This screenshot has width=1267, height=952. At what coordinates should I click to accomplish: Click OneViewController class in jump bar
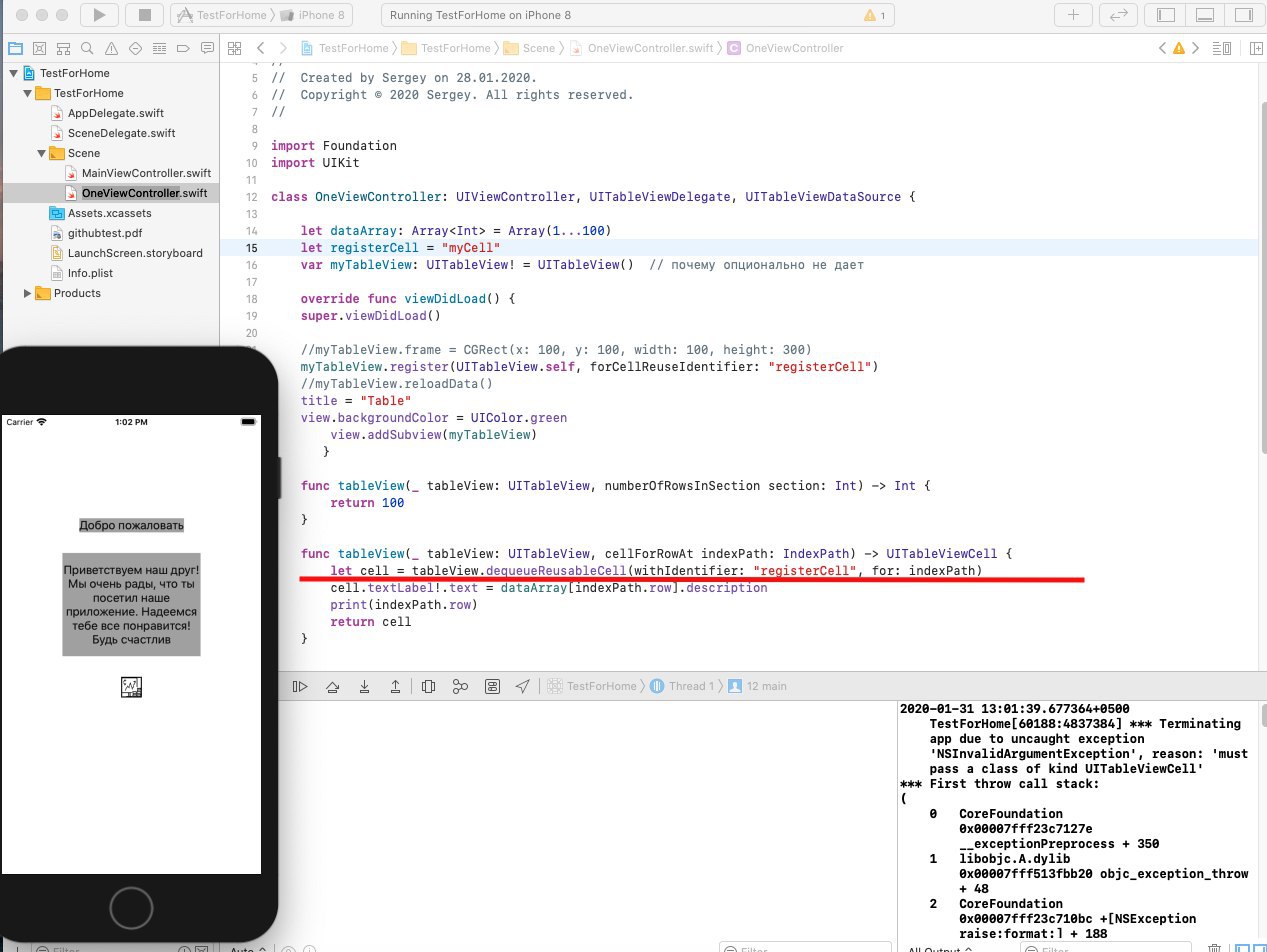(x=786, y=48)
